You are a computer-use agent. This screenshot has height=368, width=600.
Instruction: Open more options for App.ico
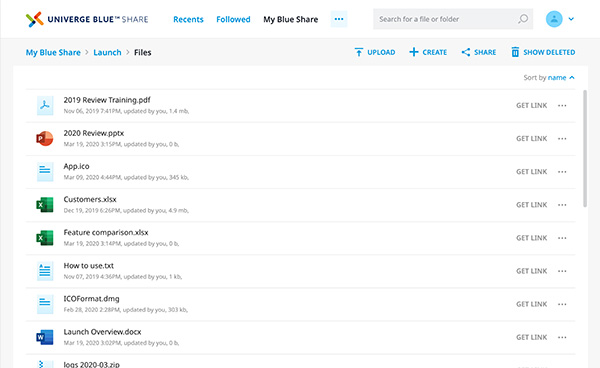(562, 172)
